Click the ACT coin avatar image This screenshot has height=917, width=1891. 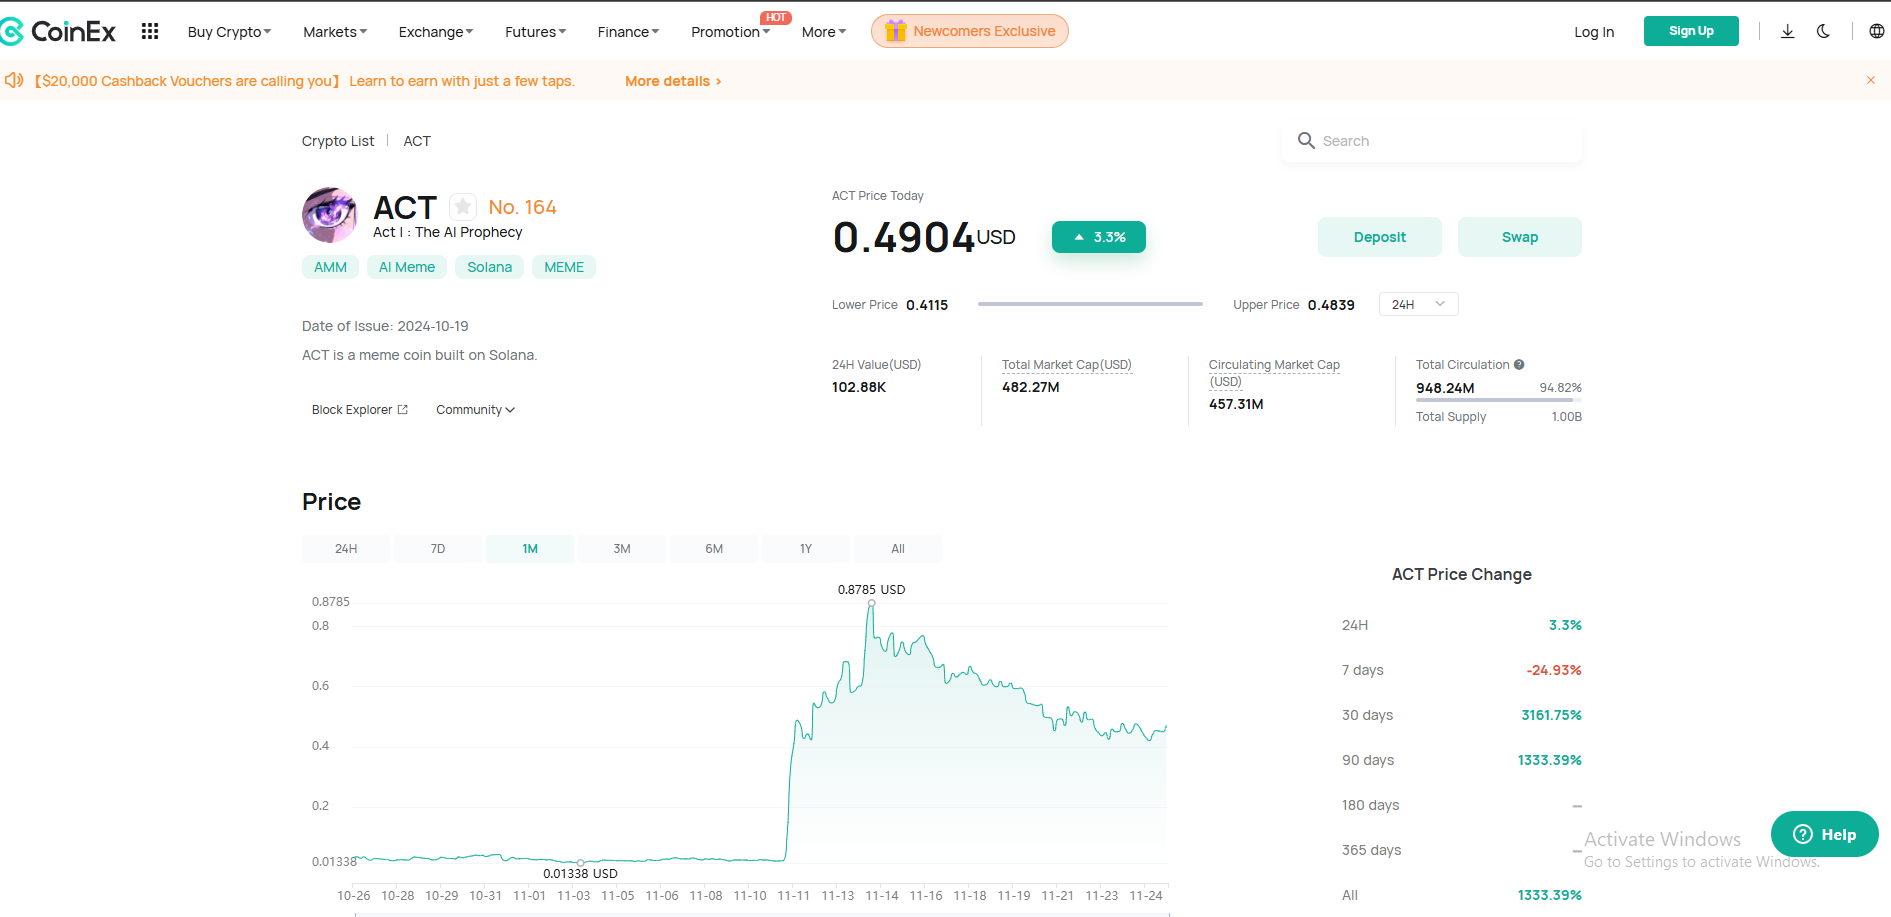(x=330, y=215)
